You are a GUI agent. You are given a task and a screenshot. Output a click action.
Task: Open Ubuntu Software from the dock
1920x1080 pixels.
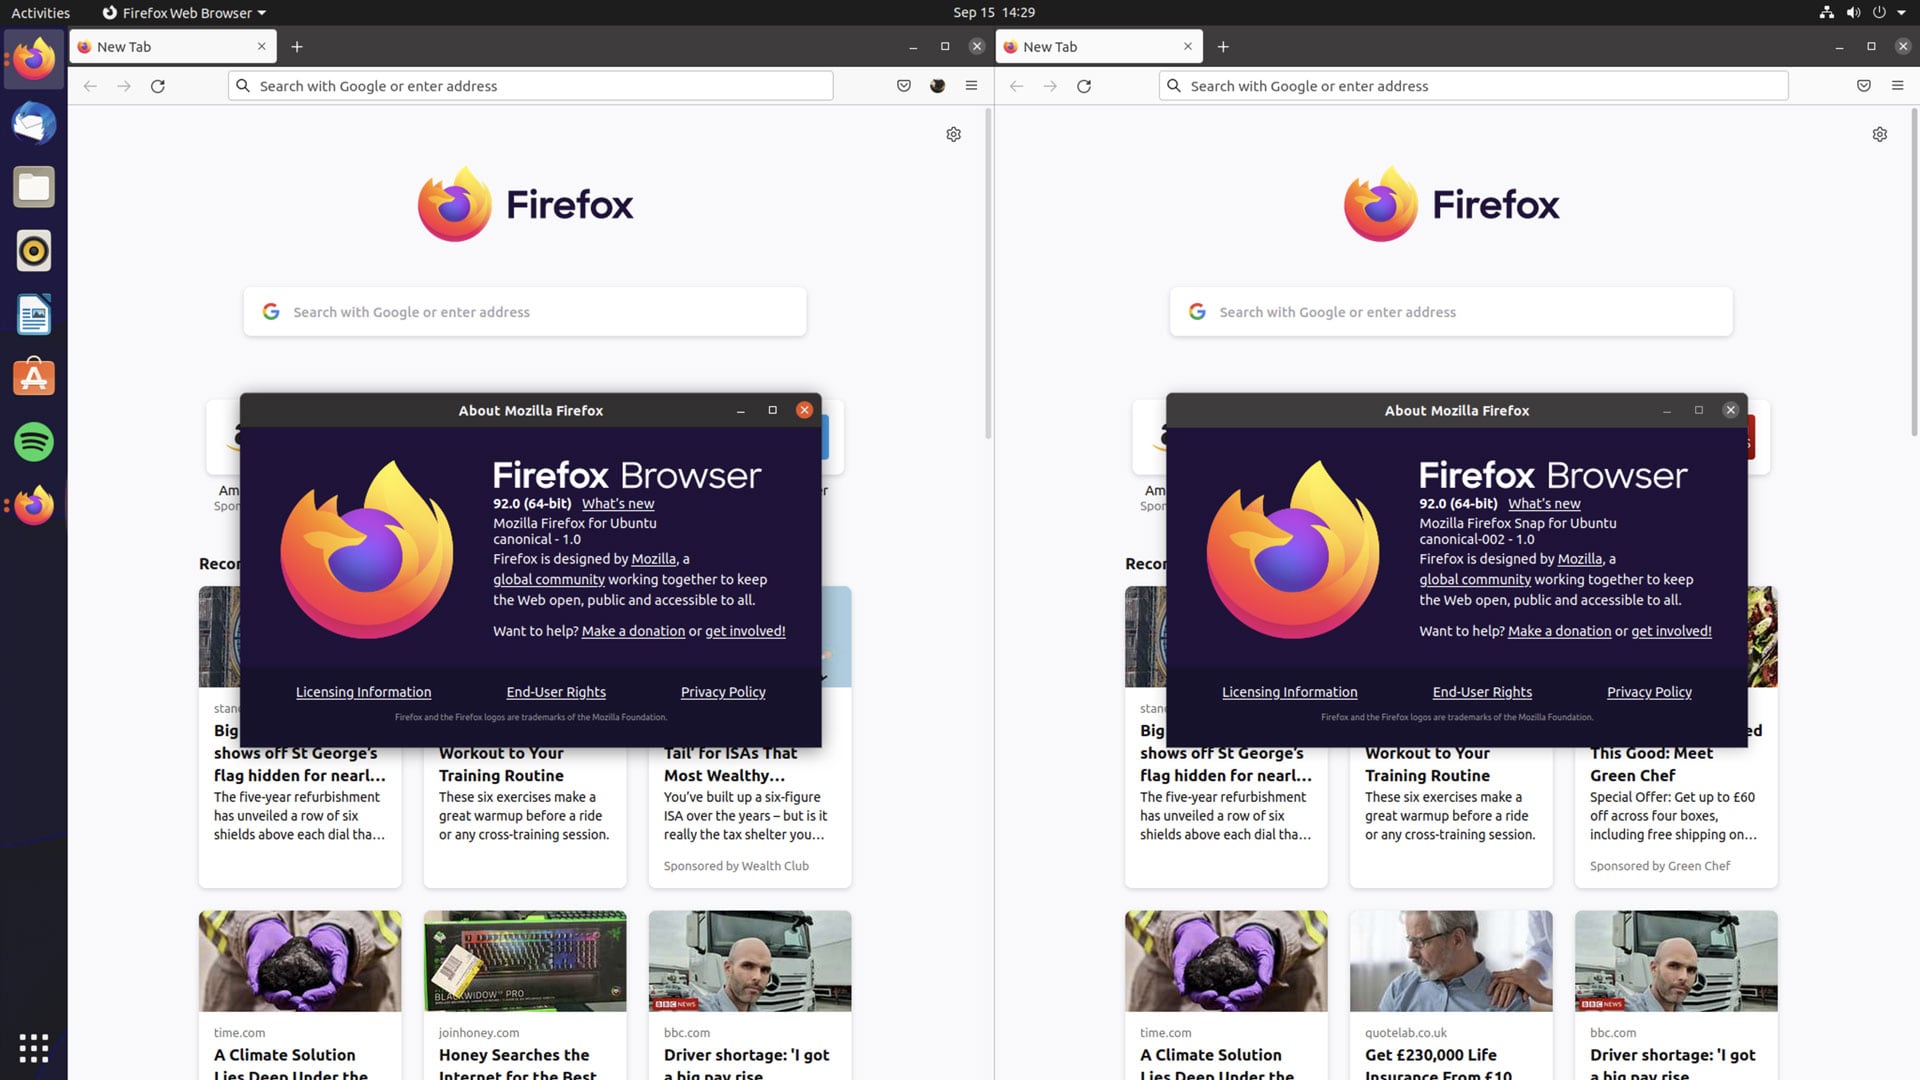(x=34, y=378)
